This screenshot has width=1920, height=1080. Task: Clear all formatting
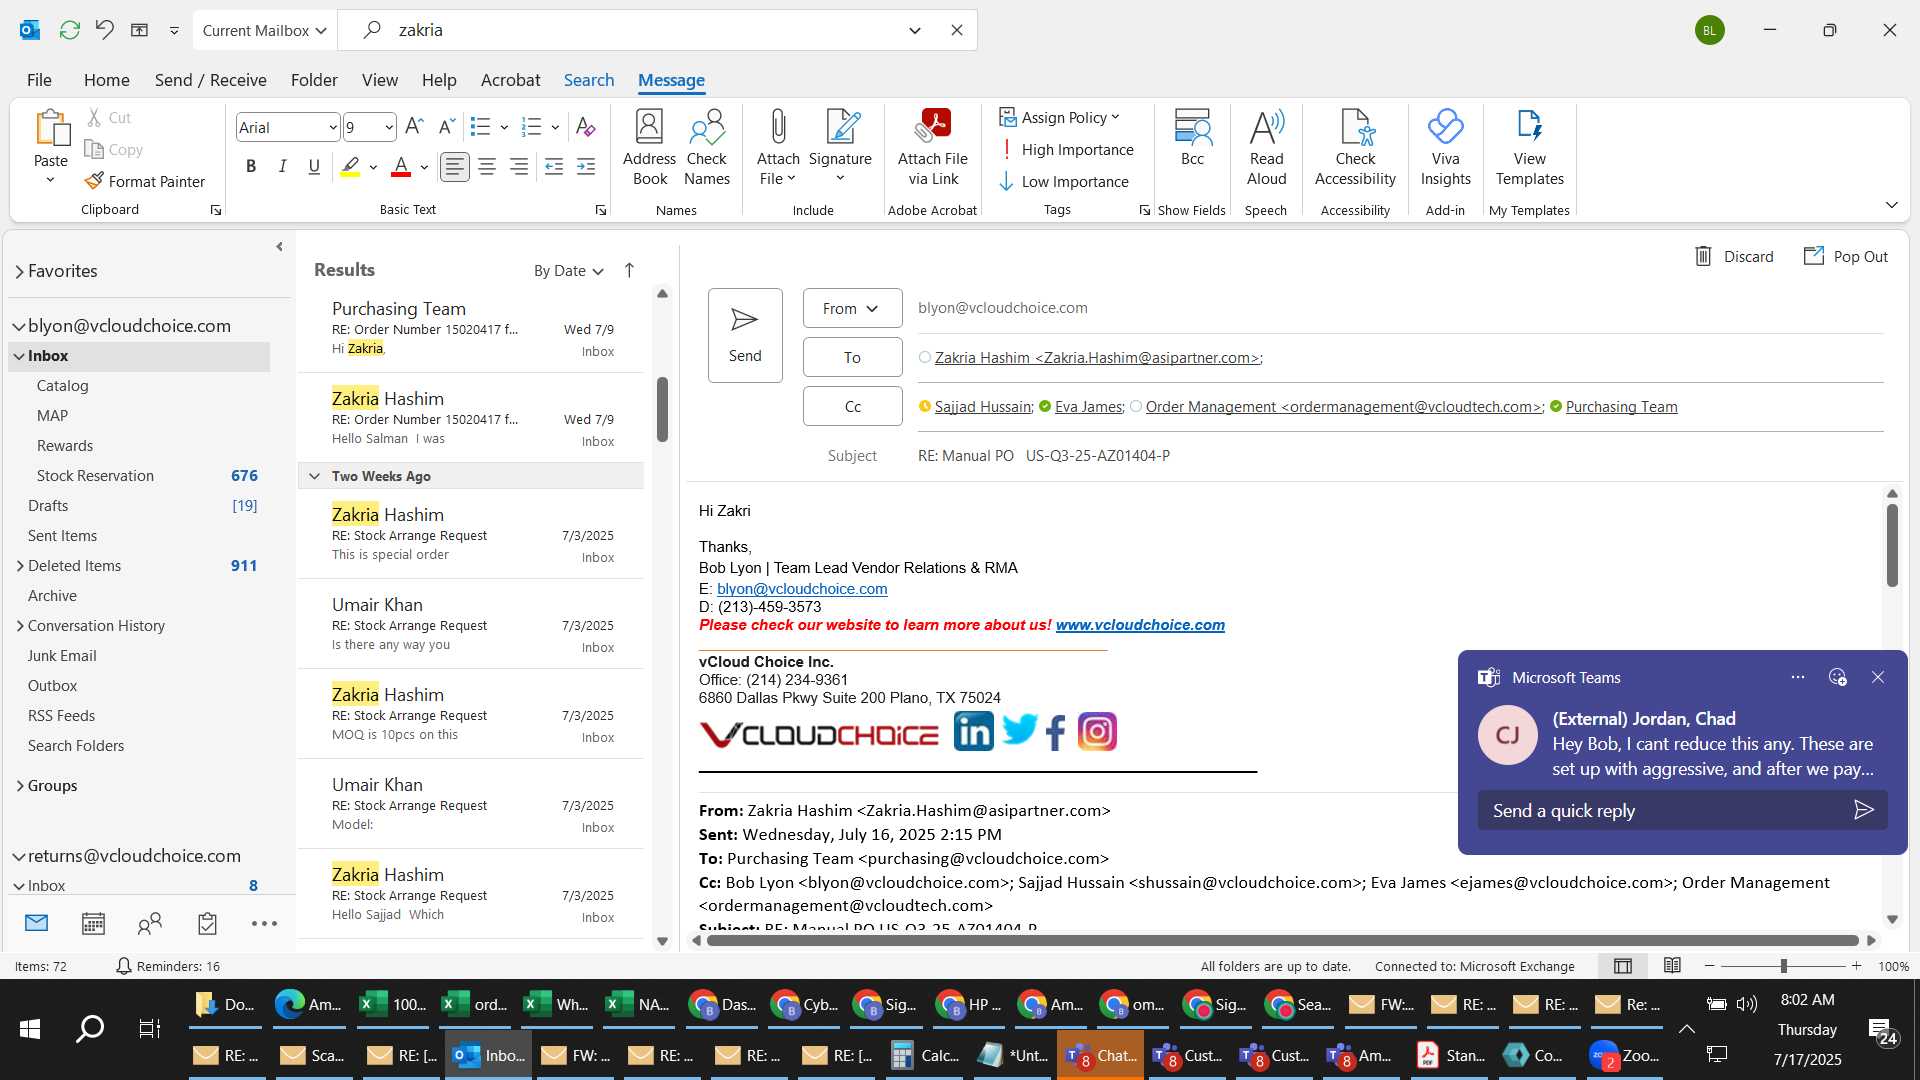[x=586, y=127]
